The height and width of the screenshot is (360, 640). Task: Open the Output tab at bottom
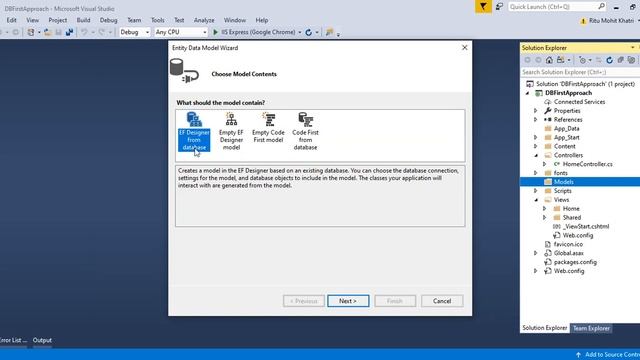pyautogui.click(x=42, y=340)
